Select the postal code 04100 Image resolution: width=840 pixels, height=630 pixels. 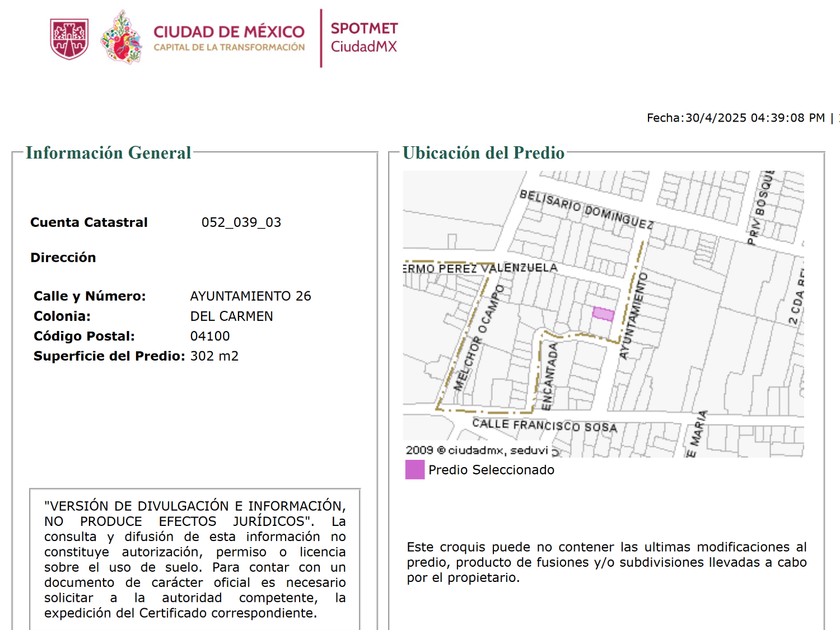tap(210, 336)
